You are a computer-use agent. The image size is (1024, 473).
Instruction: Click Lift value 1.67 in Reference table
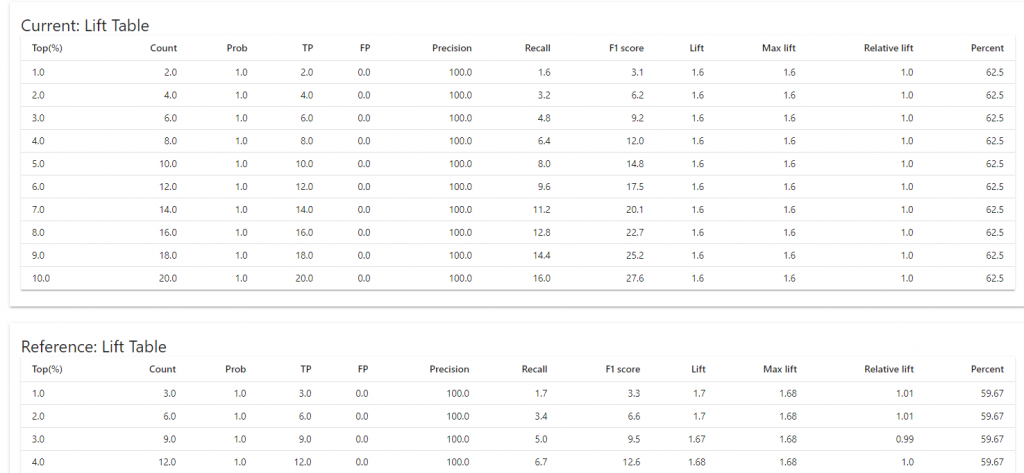[x=695, y=439]
